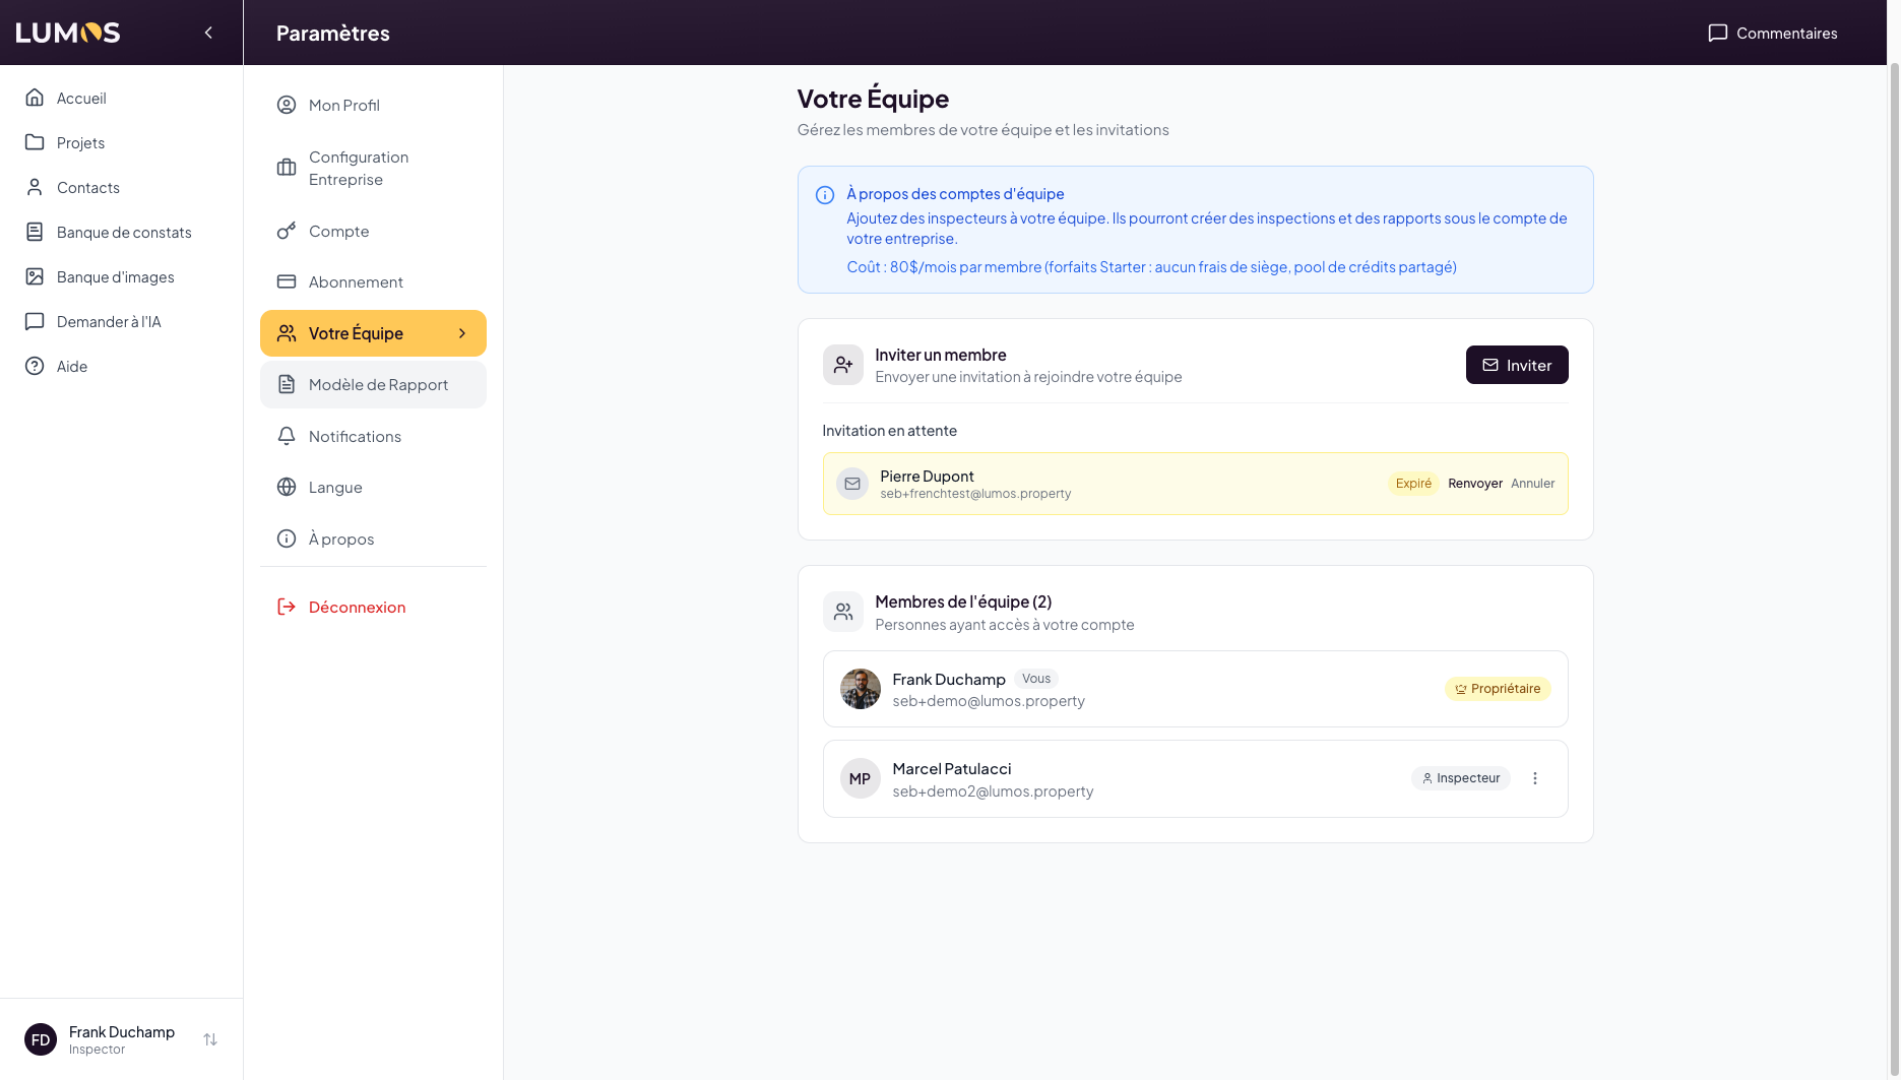Expand the Votre Équipe menu chevron
Screen dimensions: 1901x1080
pyautogui.click(x=462, y=333)
